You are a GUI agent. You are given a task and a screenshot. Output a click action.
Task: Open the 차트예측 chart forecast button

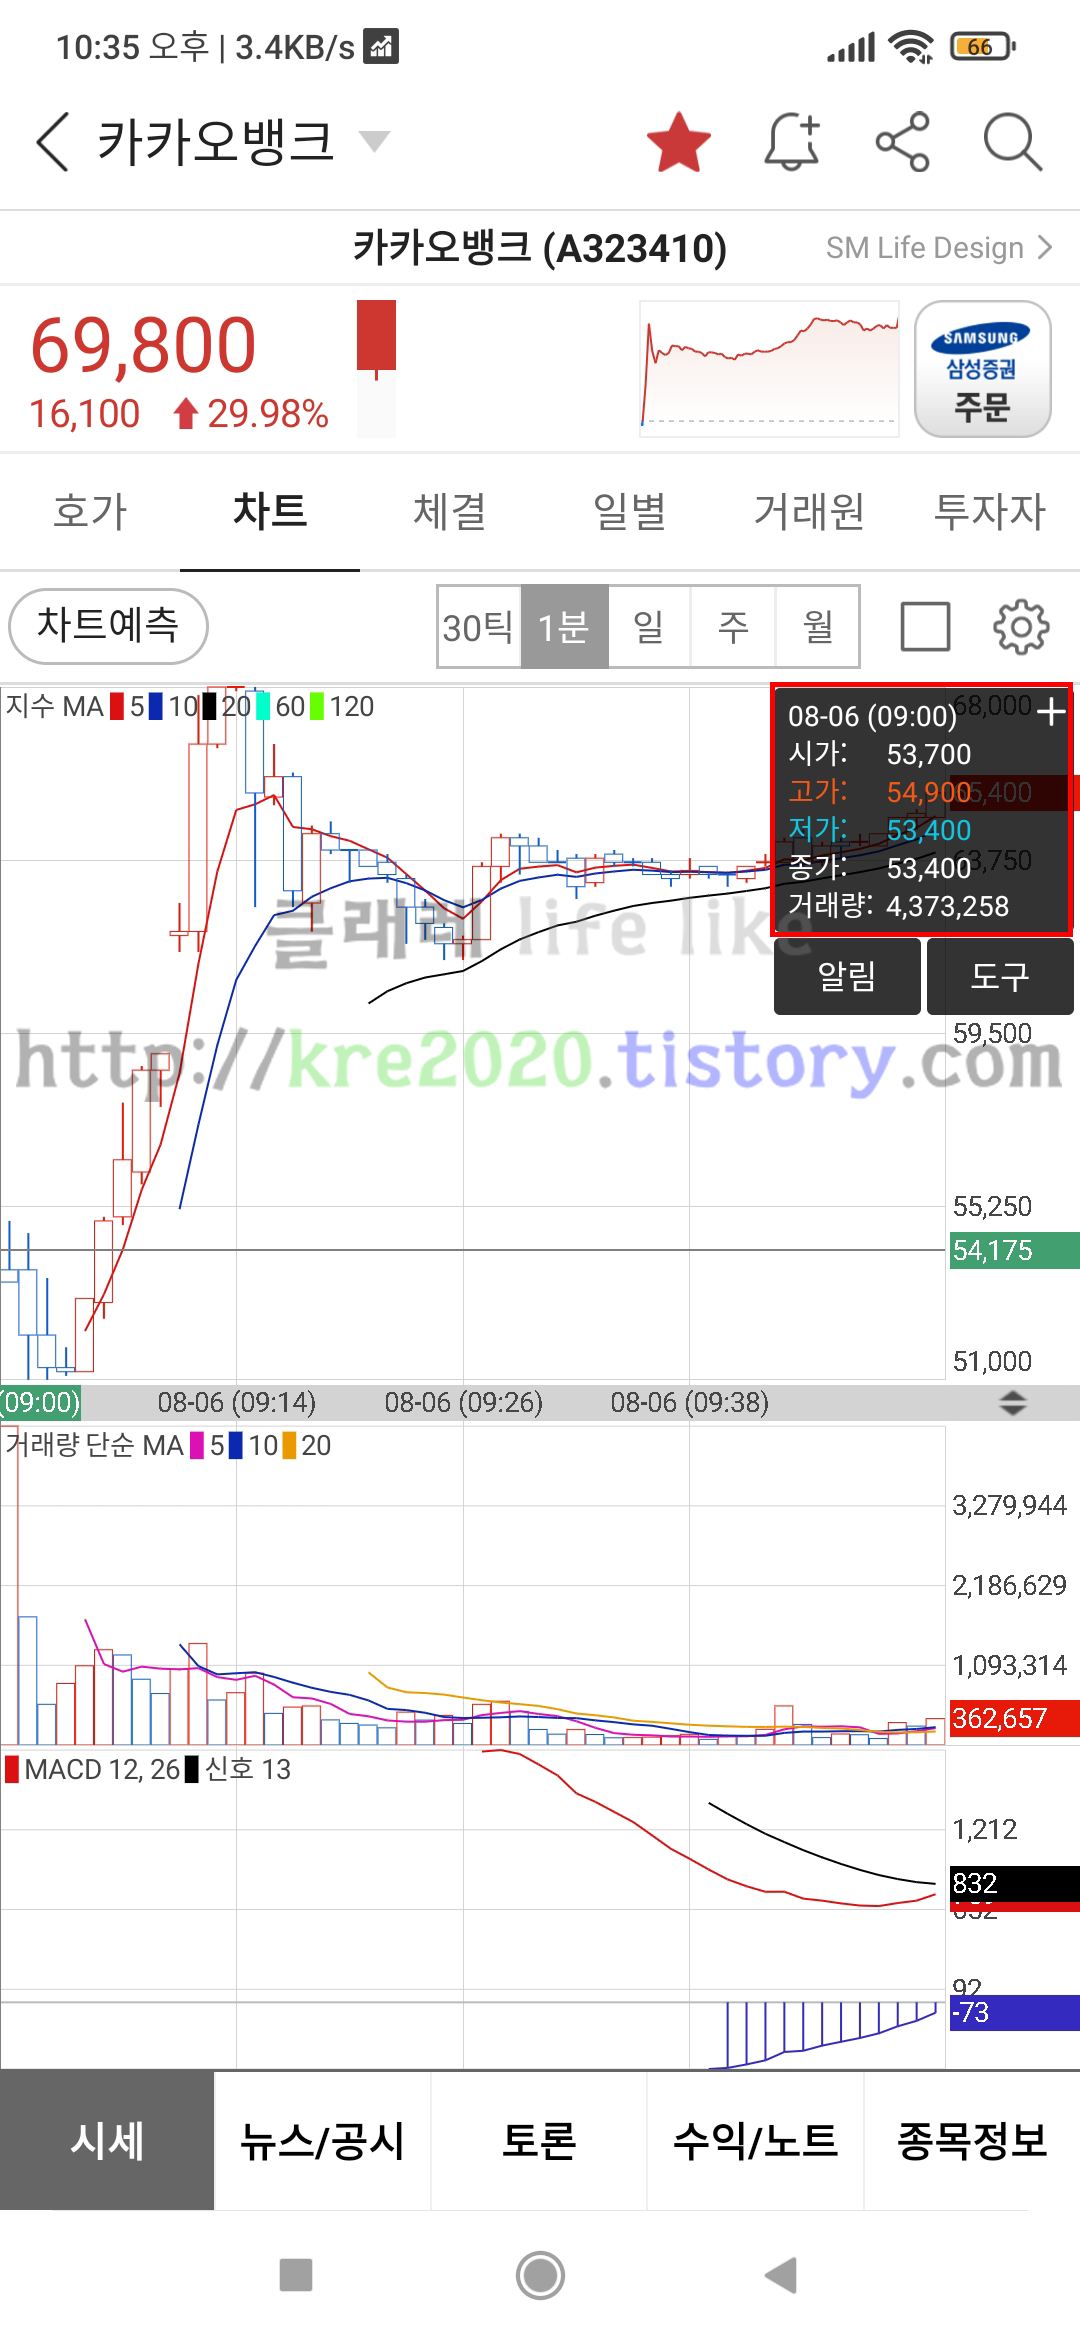108,626
